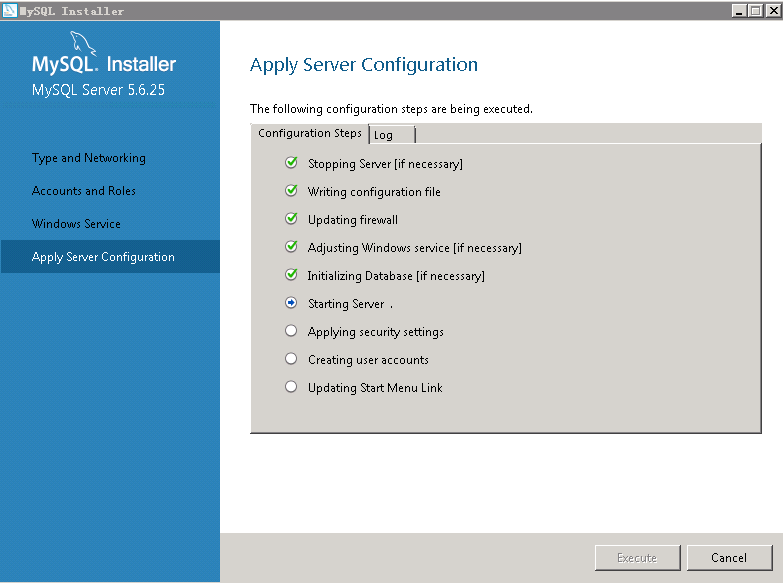783x583 pixels.
Task: Click checkmark next to Adjusting Windows service
Action: (291, 247)
